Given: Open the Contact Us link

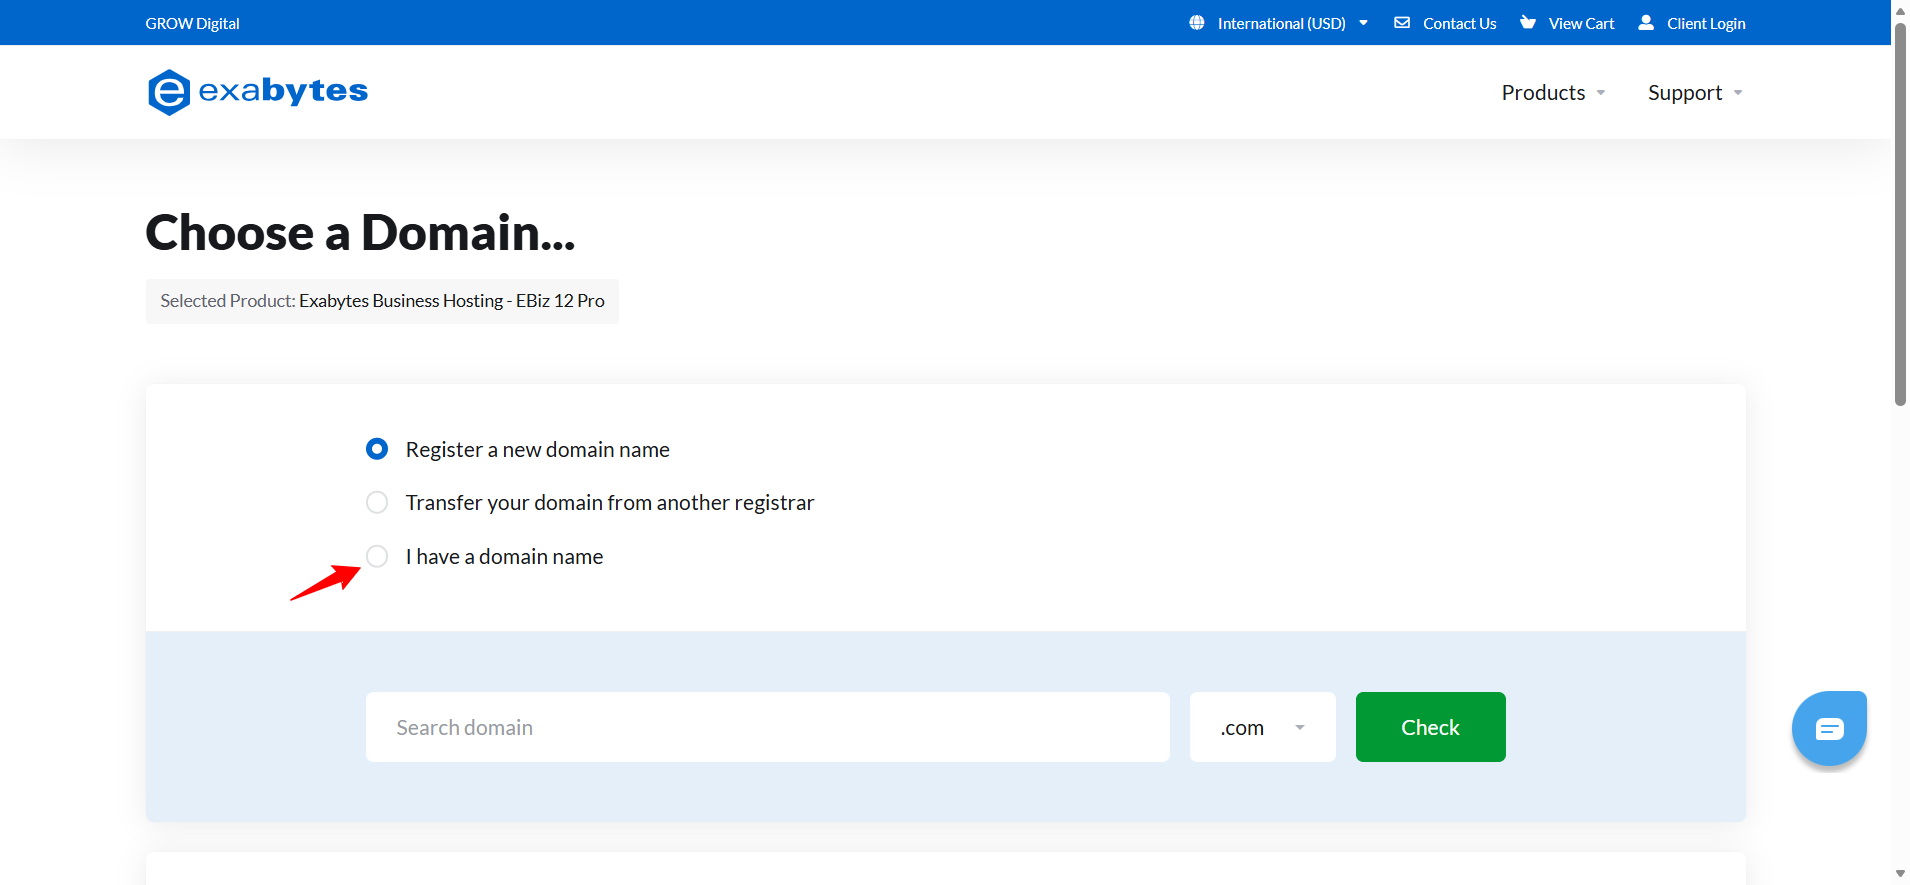Looking at the screenshot, I should click(1459, 23).
